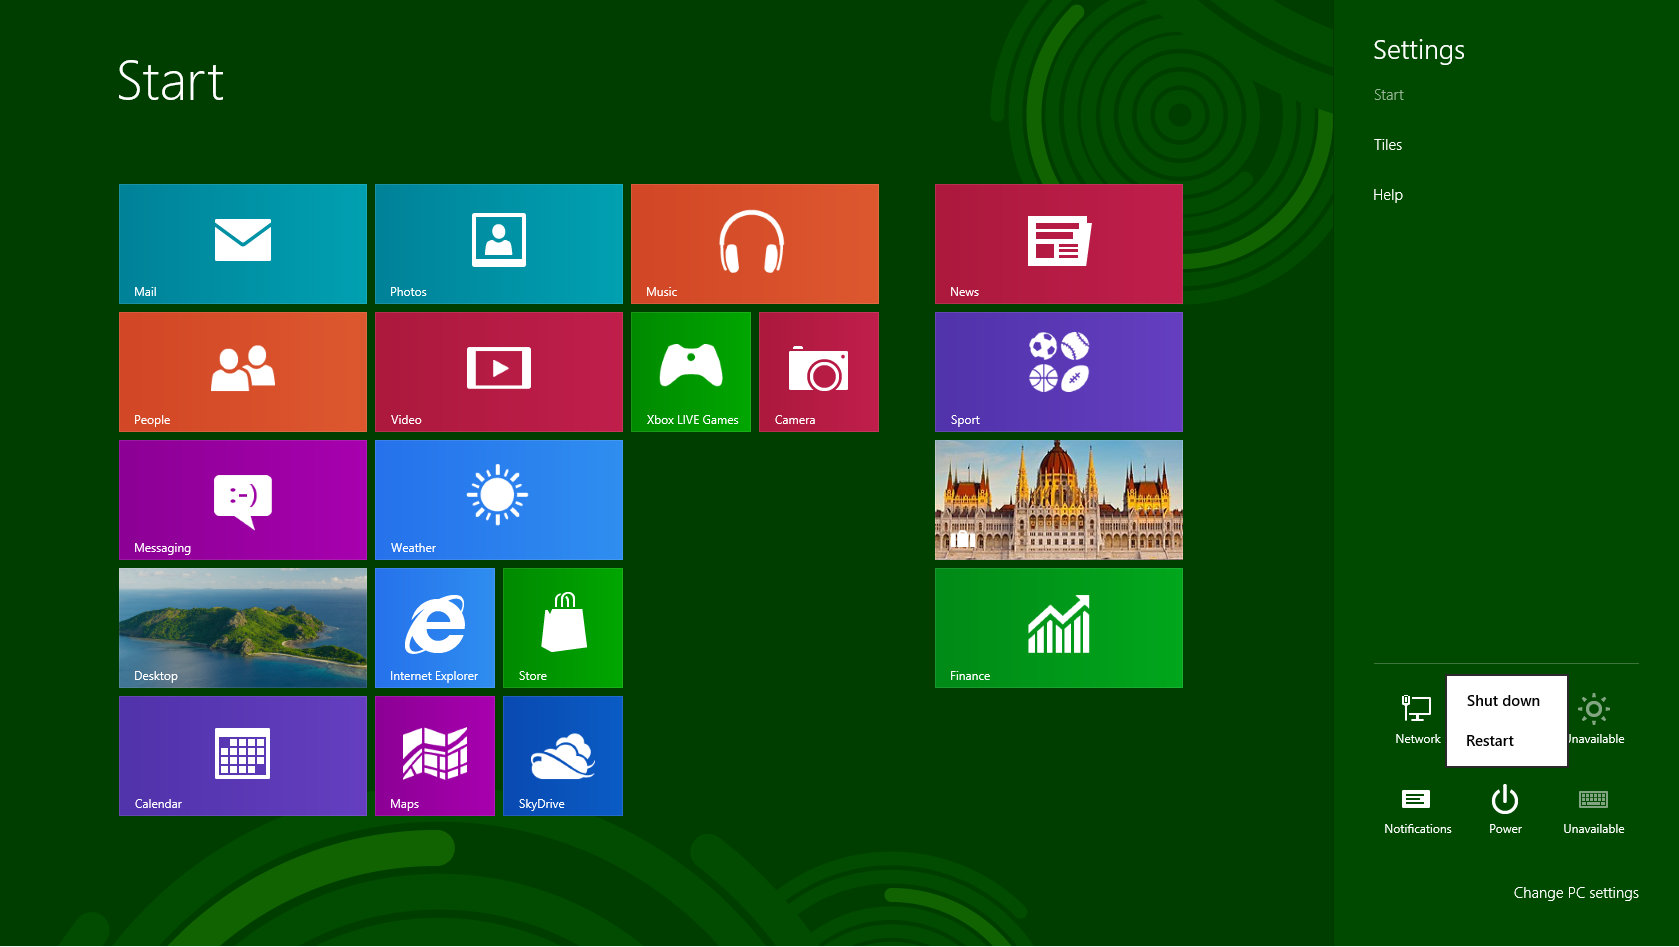The height and width of the screenshot is (947, 1679).
Task: Open the News tile
Action: (1059, 244)
